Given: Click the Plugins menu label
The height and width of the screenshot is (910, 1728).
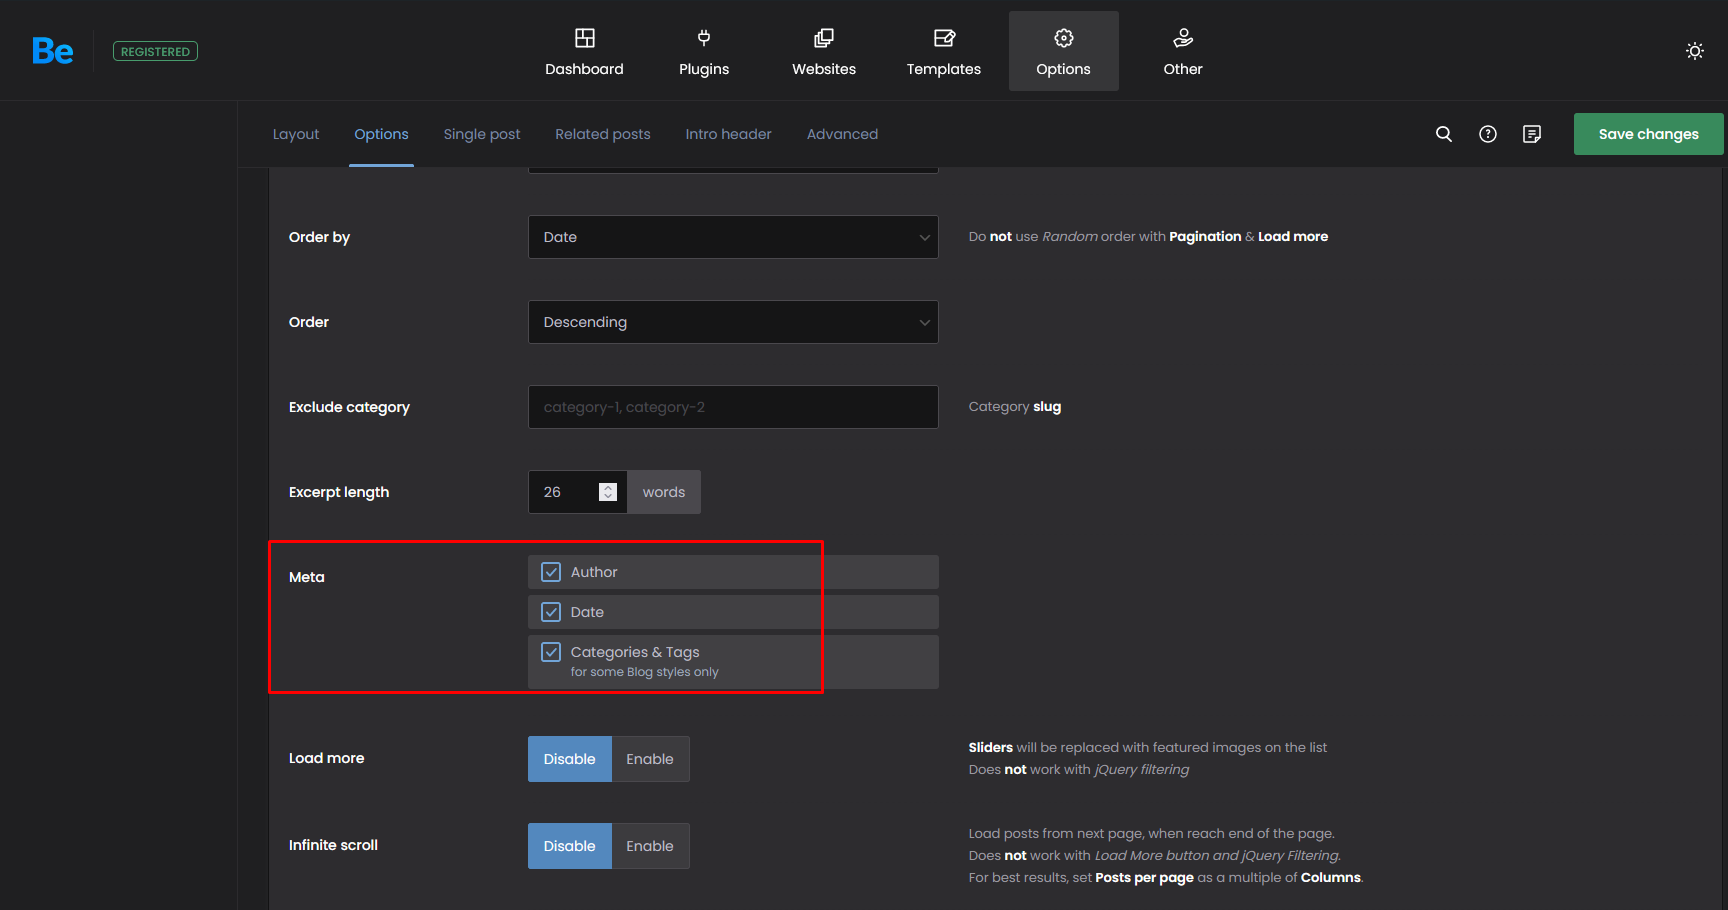Looking at the screenshot, I should (x=704, y=69).
